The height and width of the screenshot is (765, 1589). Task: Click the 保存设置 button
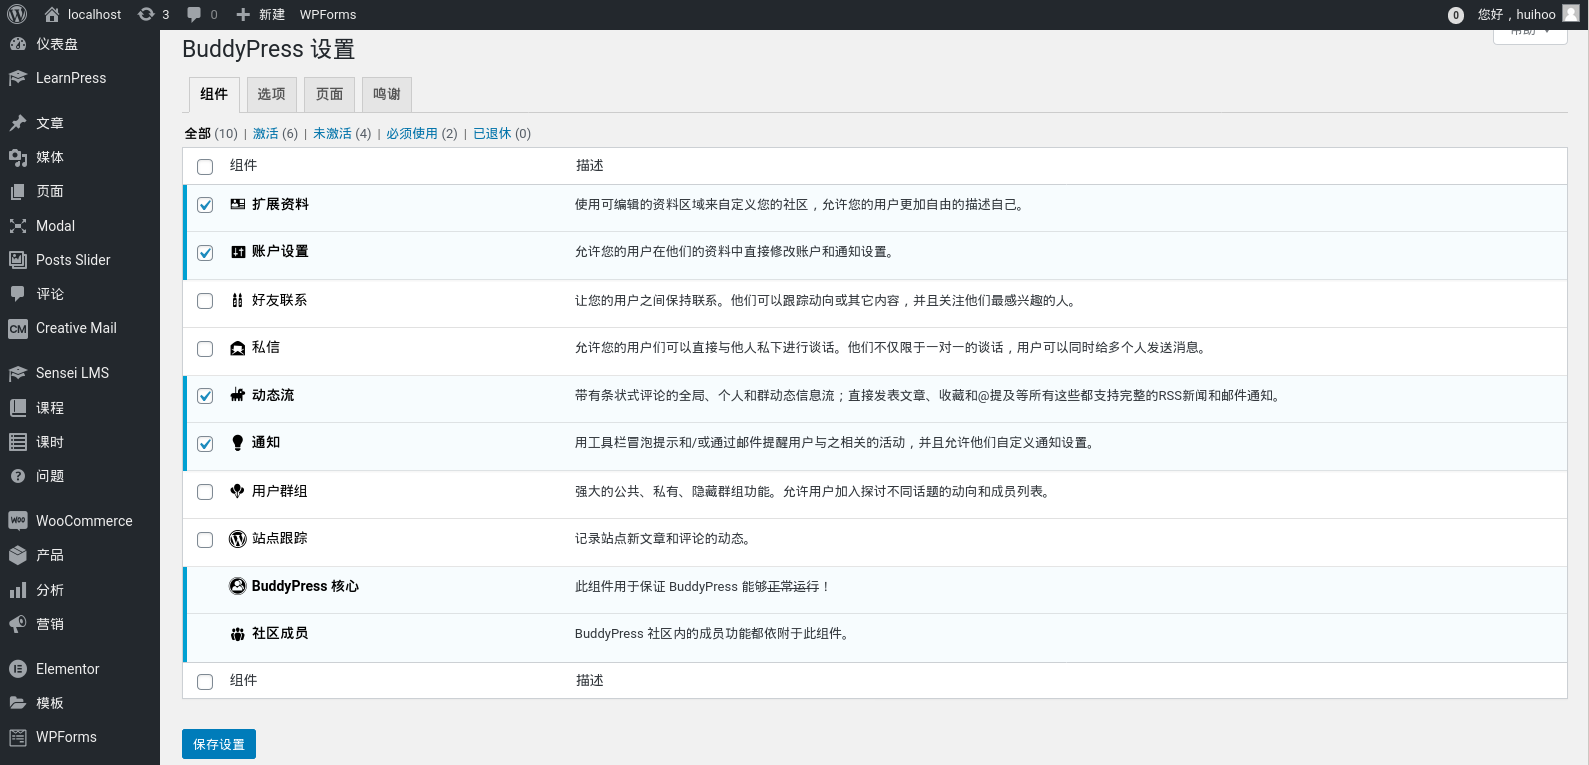point(219,744)
